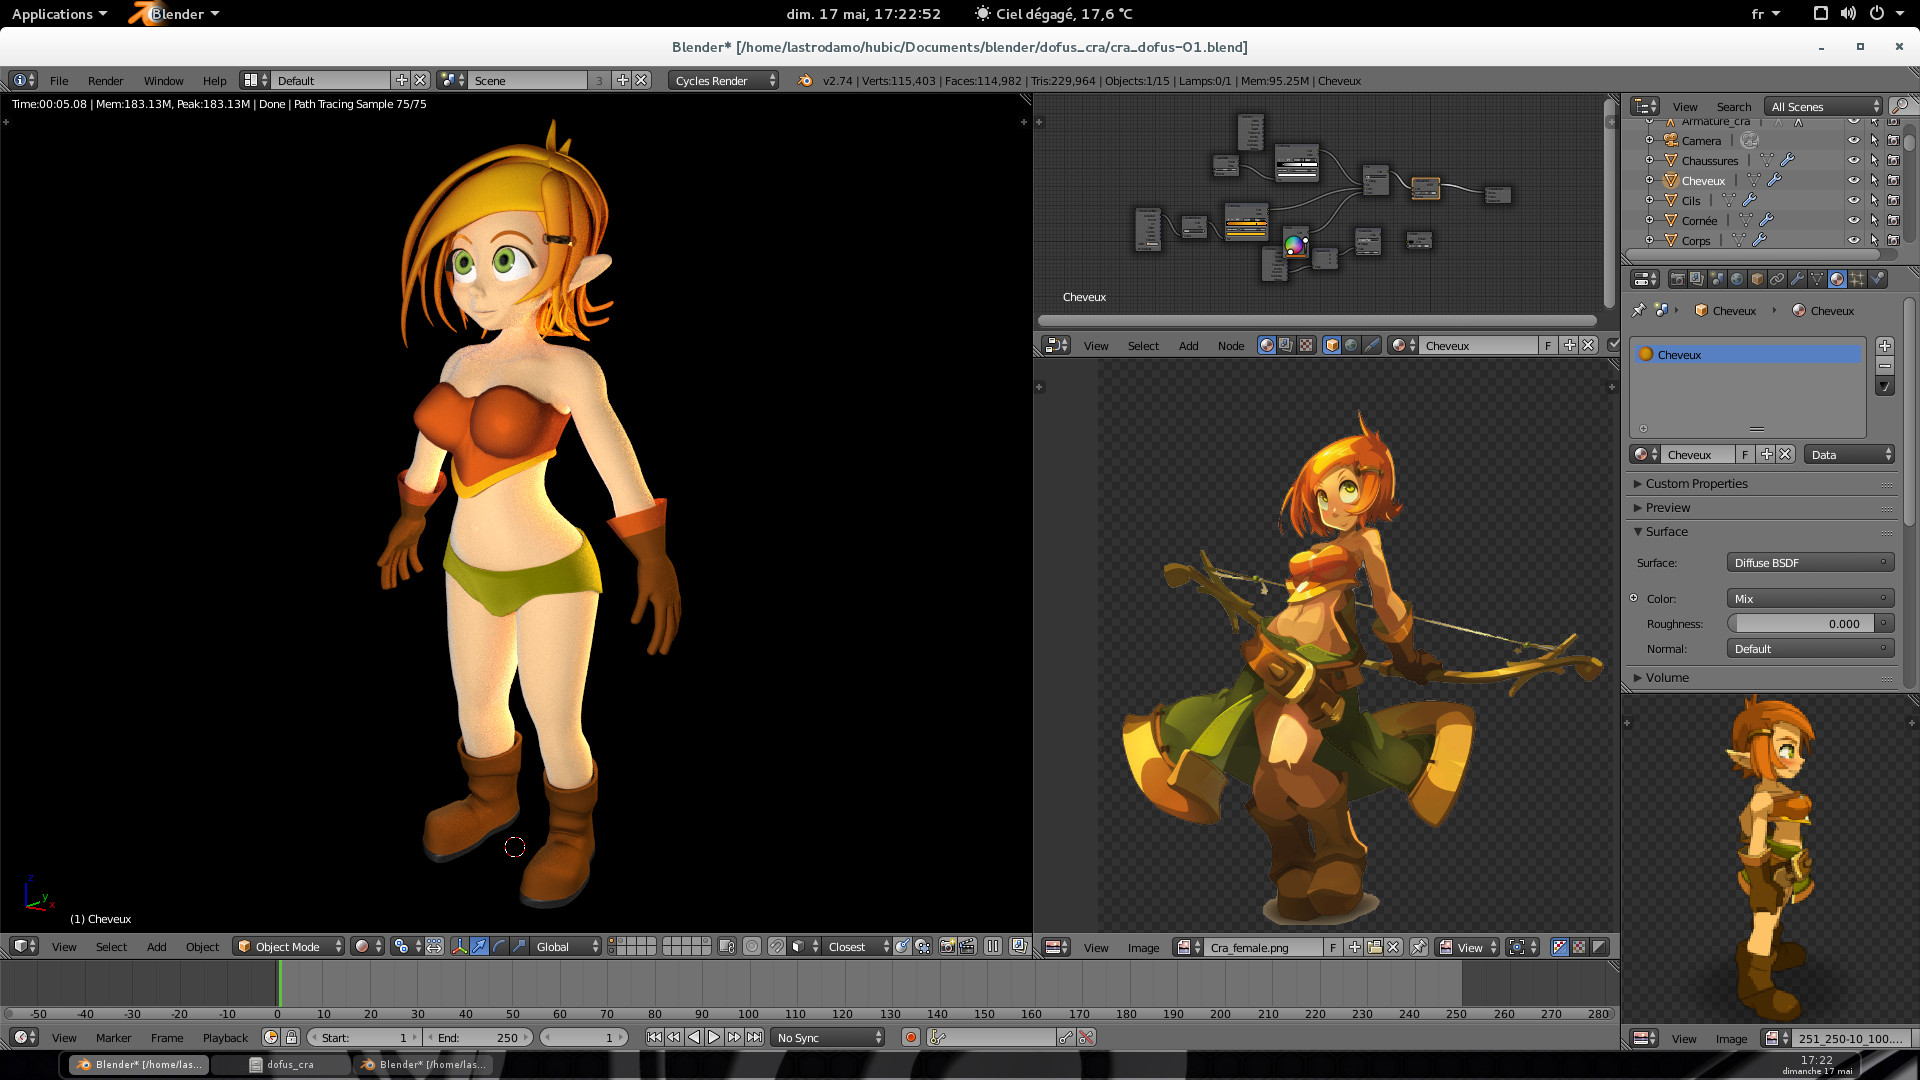Open the World properties globe tab

(1737, 279)
